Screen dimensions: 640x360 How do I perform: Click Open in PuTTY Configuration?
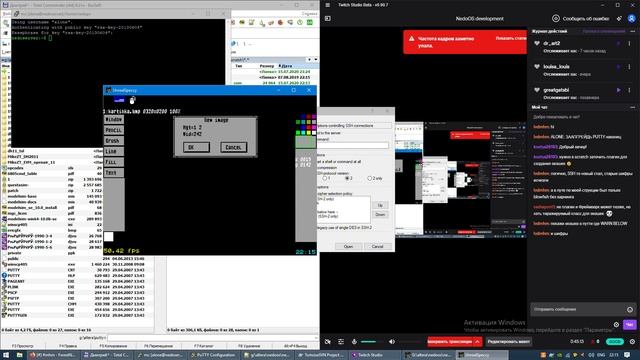(348, 246)
